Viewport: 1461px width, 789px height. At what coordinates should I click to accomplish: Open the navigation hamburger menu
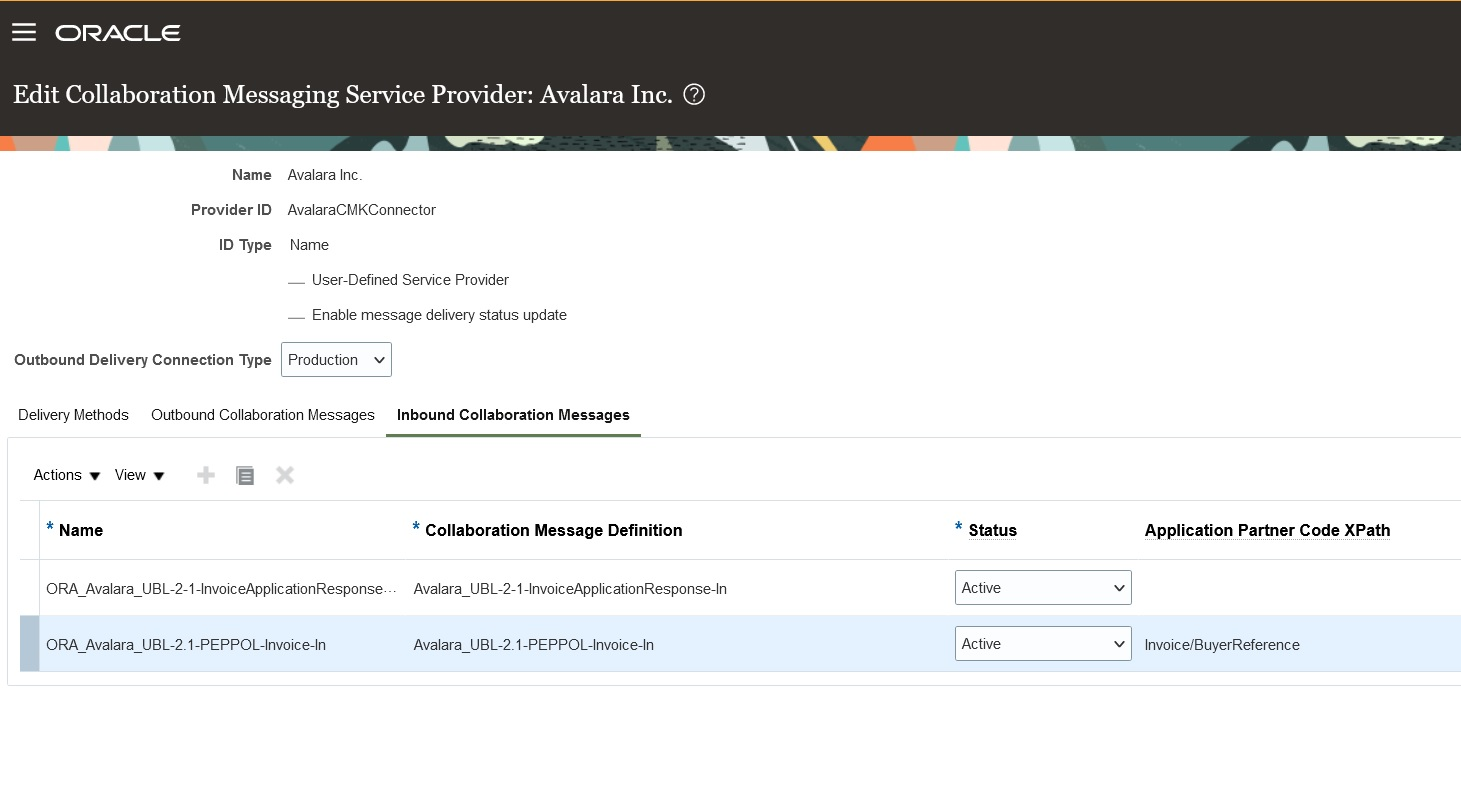coord(24,31)
